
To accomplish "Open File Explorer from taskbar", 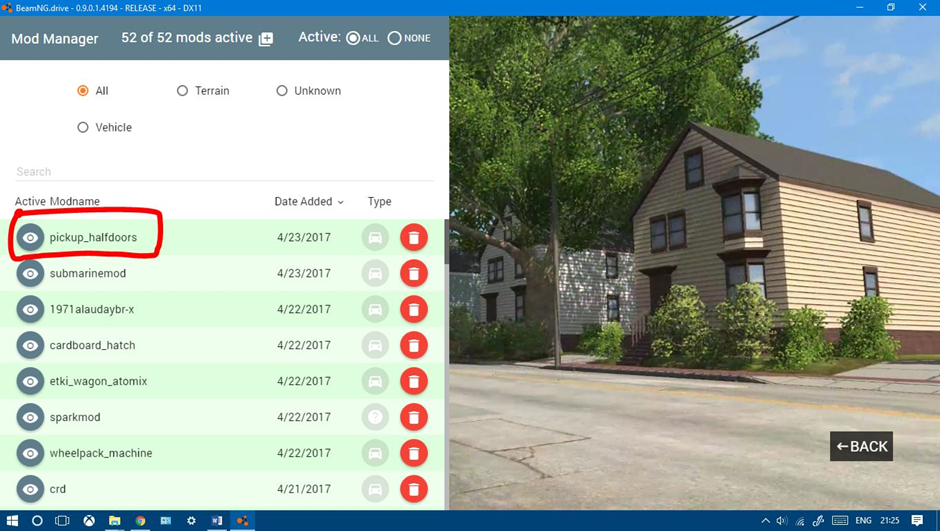I will point(115,521).
